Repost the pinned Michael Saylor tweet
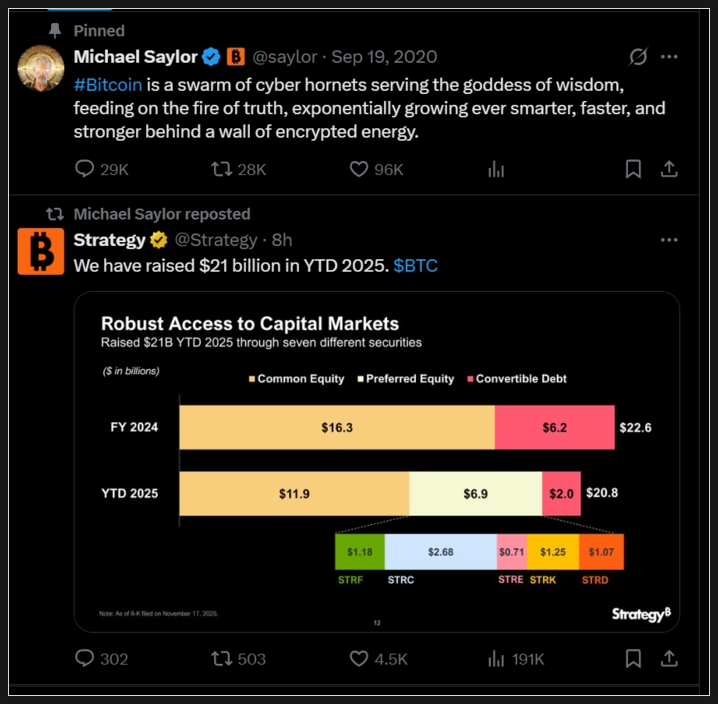The width and height of the screenshot is (718, 704). point(222,169)
